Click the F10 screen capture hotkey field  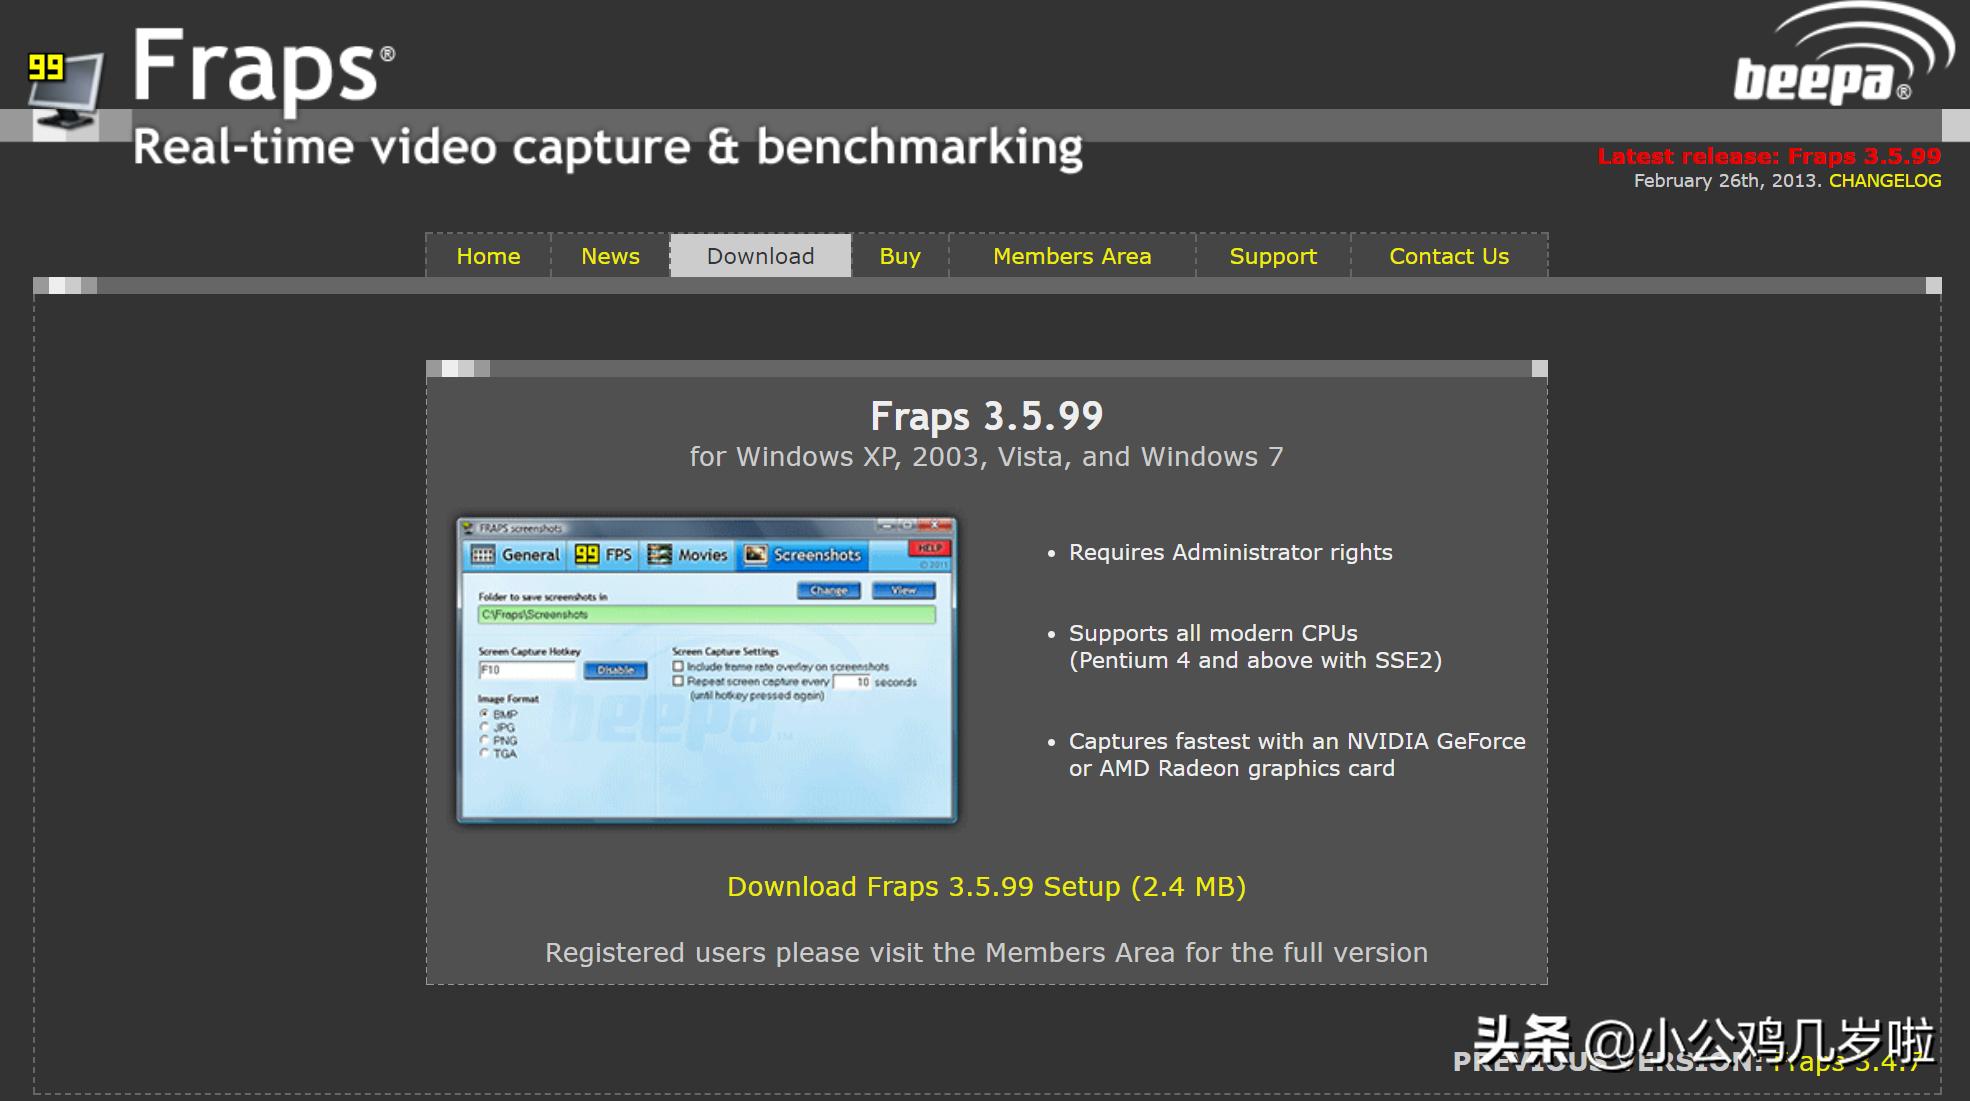coord(526,670)
